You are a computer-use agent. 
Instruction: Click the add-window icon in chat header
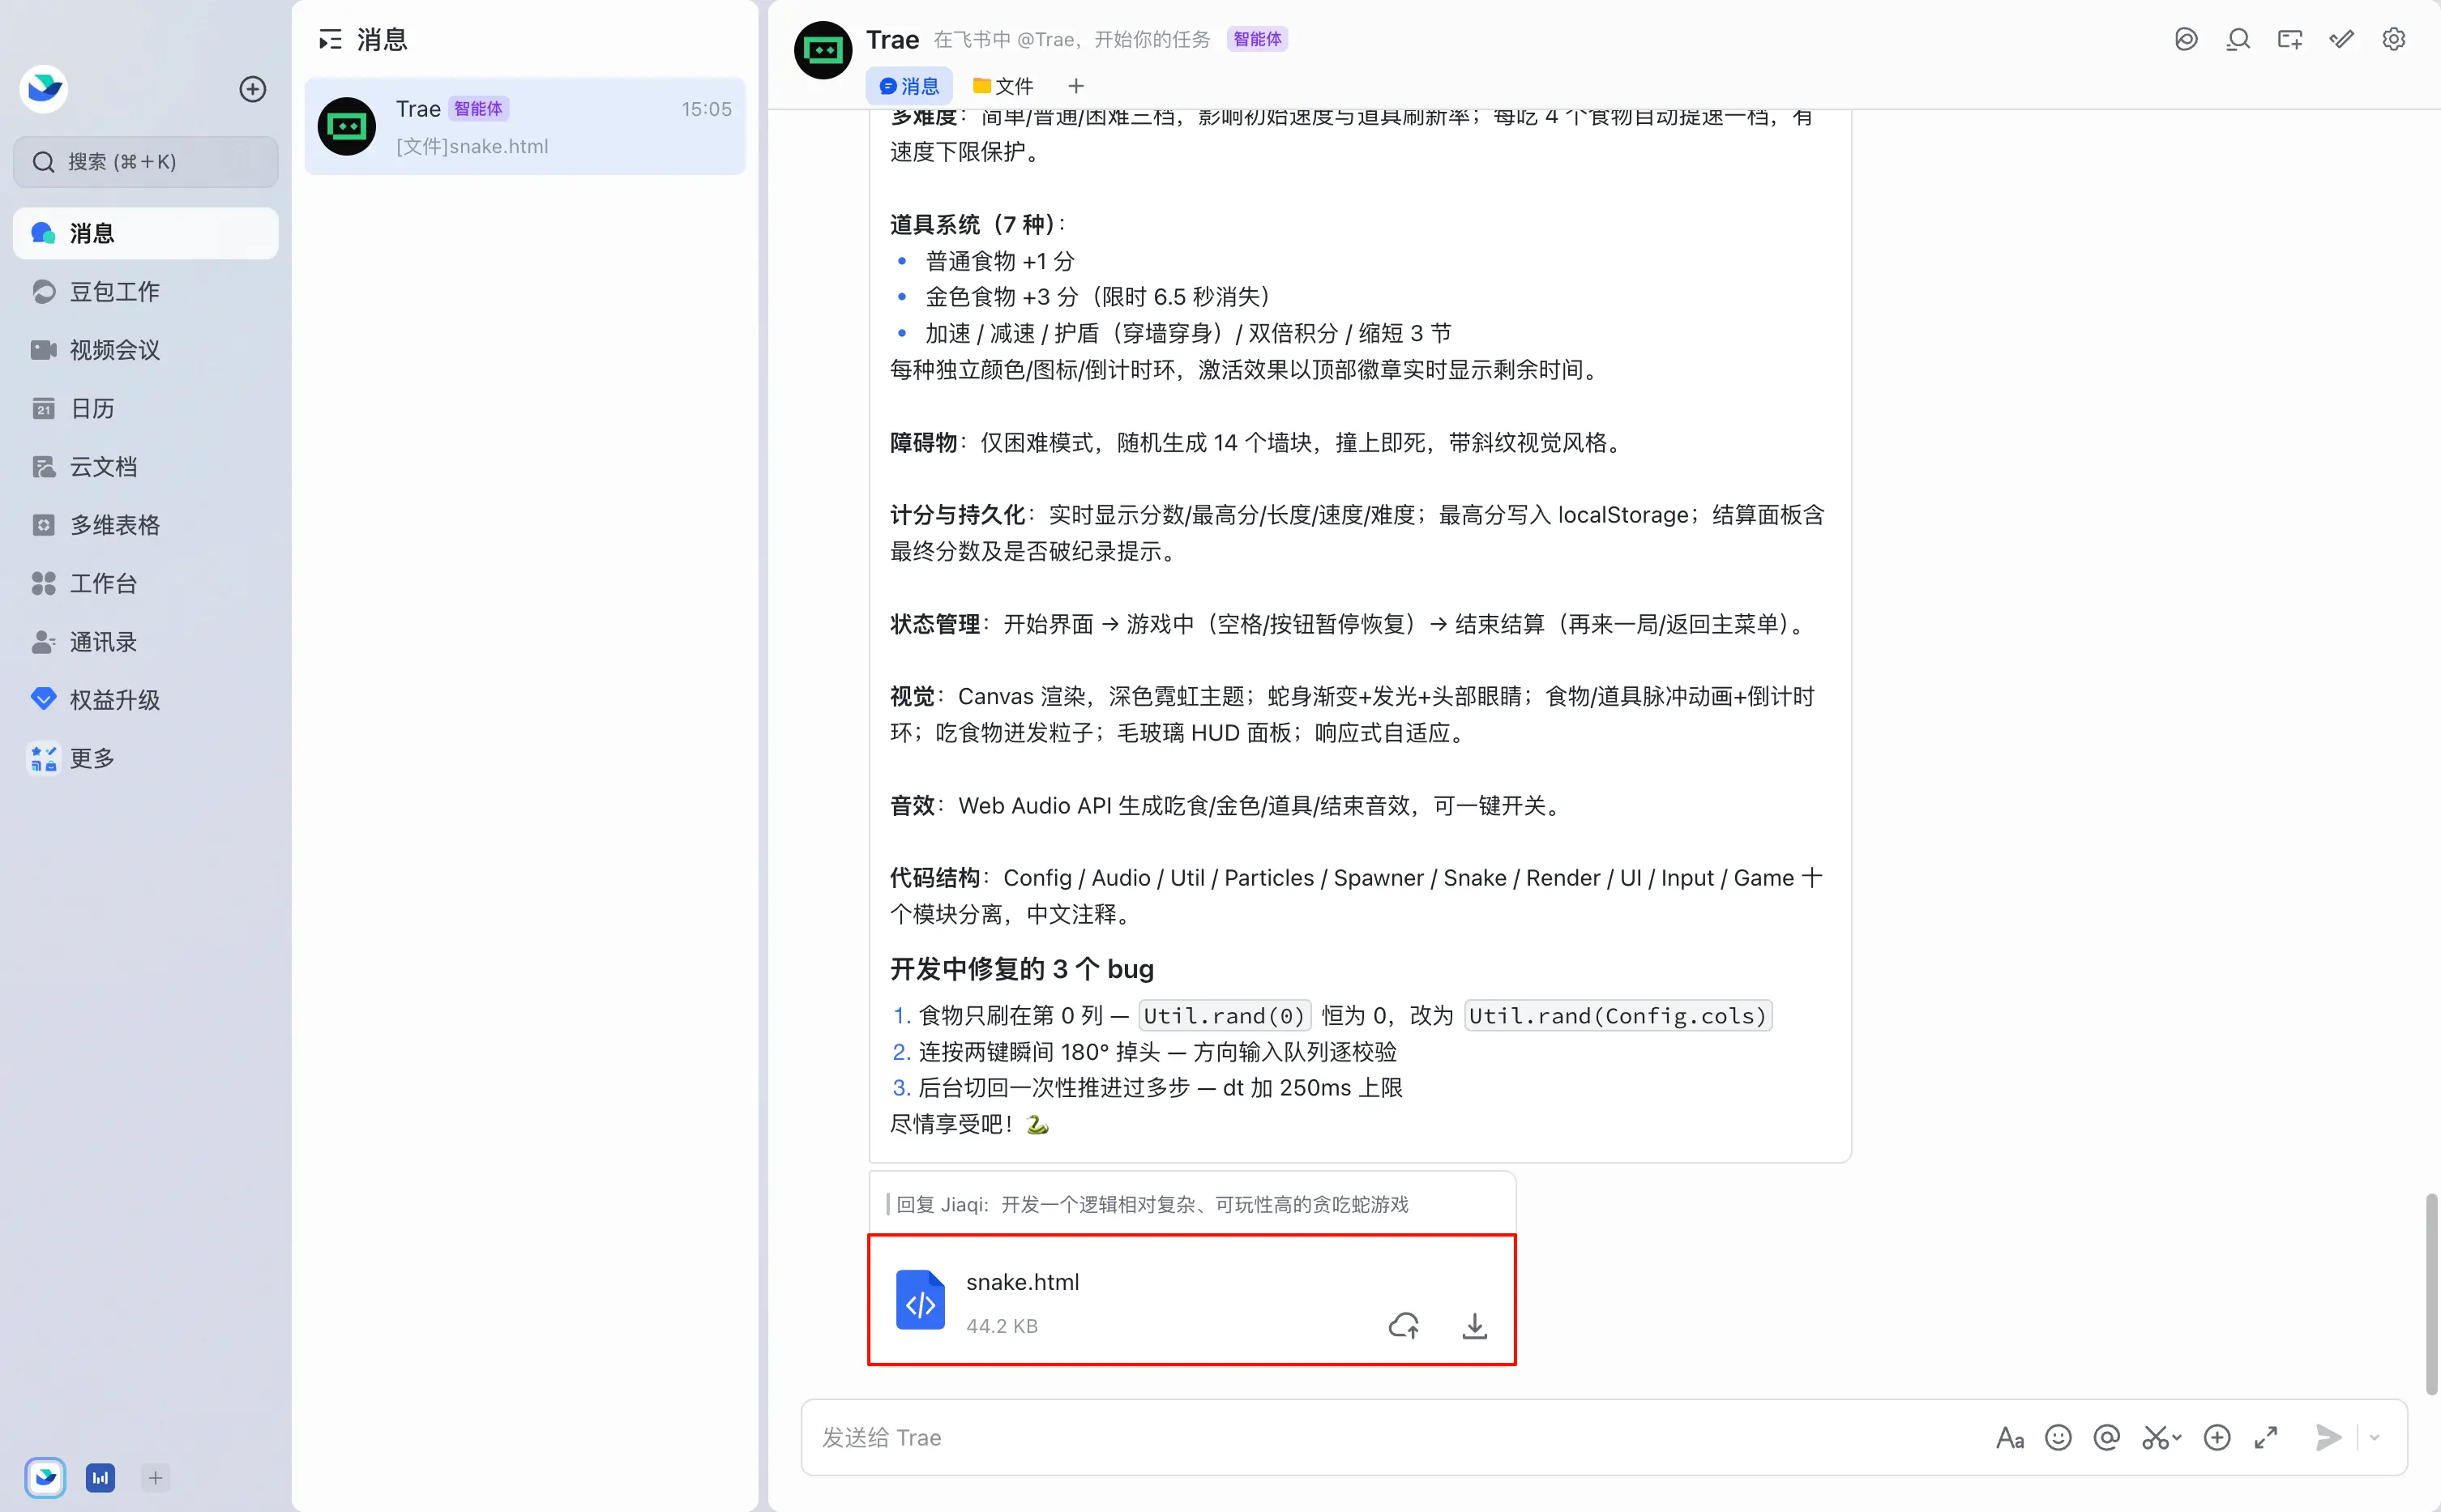tap(2290, 39)
